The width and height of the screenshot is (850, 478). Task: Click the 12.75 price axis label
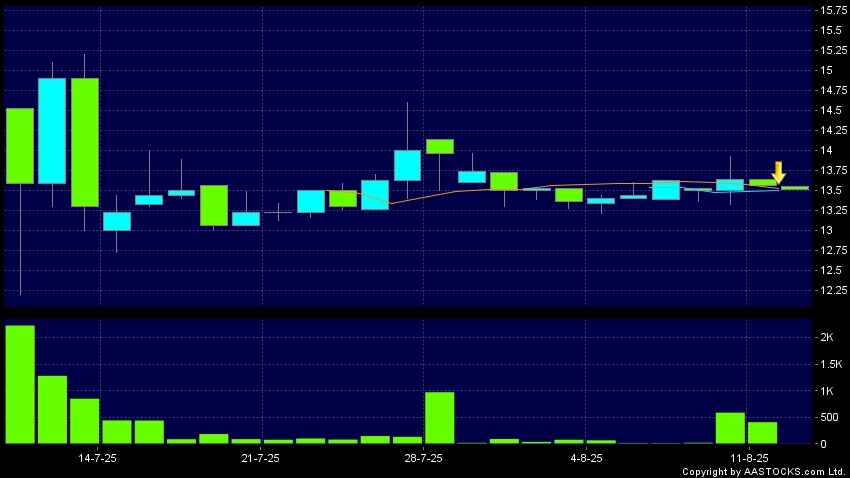[x=834, y=250]
